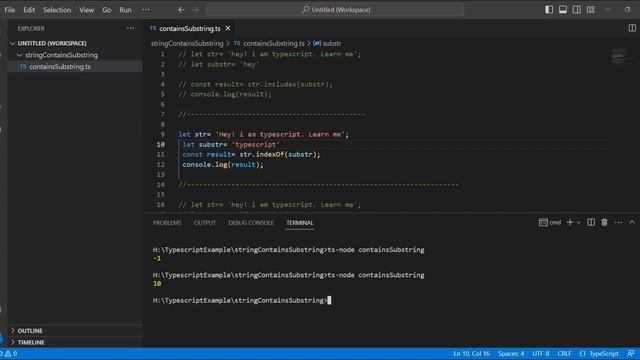This screenshot has height=360, width=640.
Task: Click line 11 const result code
Action: click(251, 155)
